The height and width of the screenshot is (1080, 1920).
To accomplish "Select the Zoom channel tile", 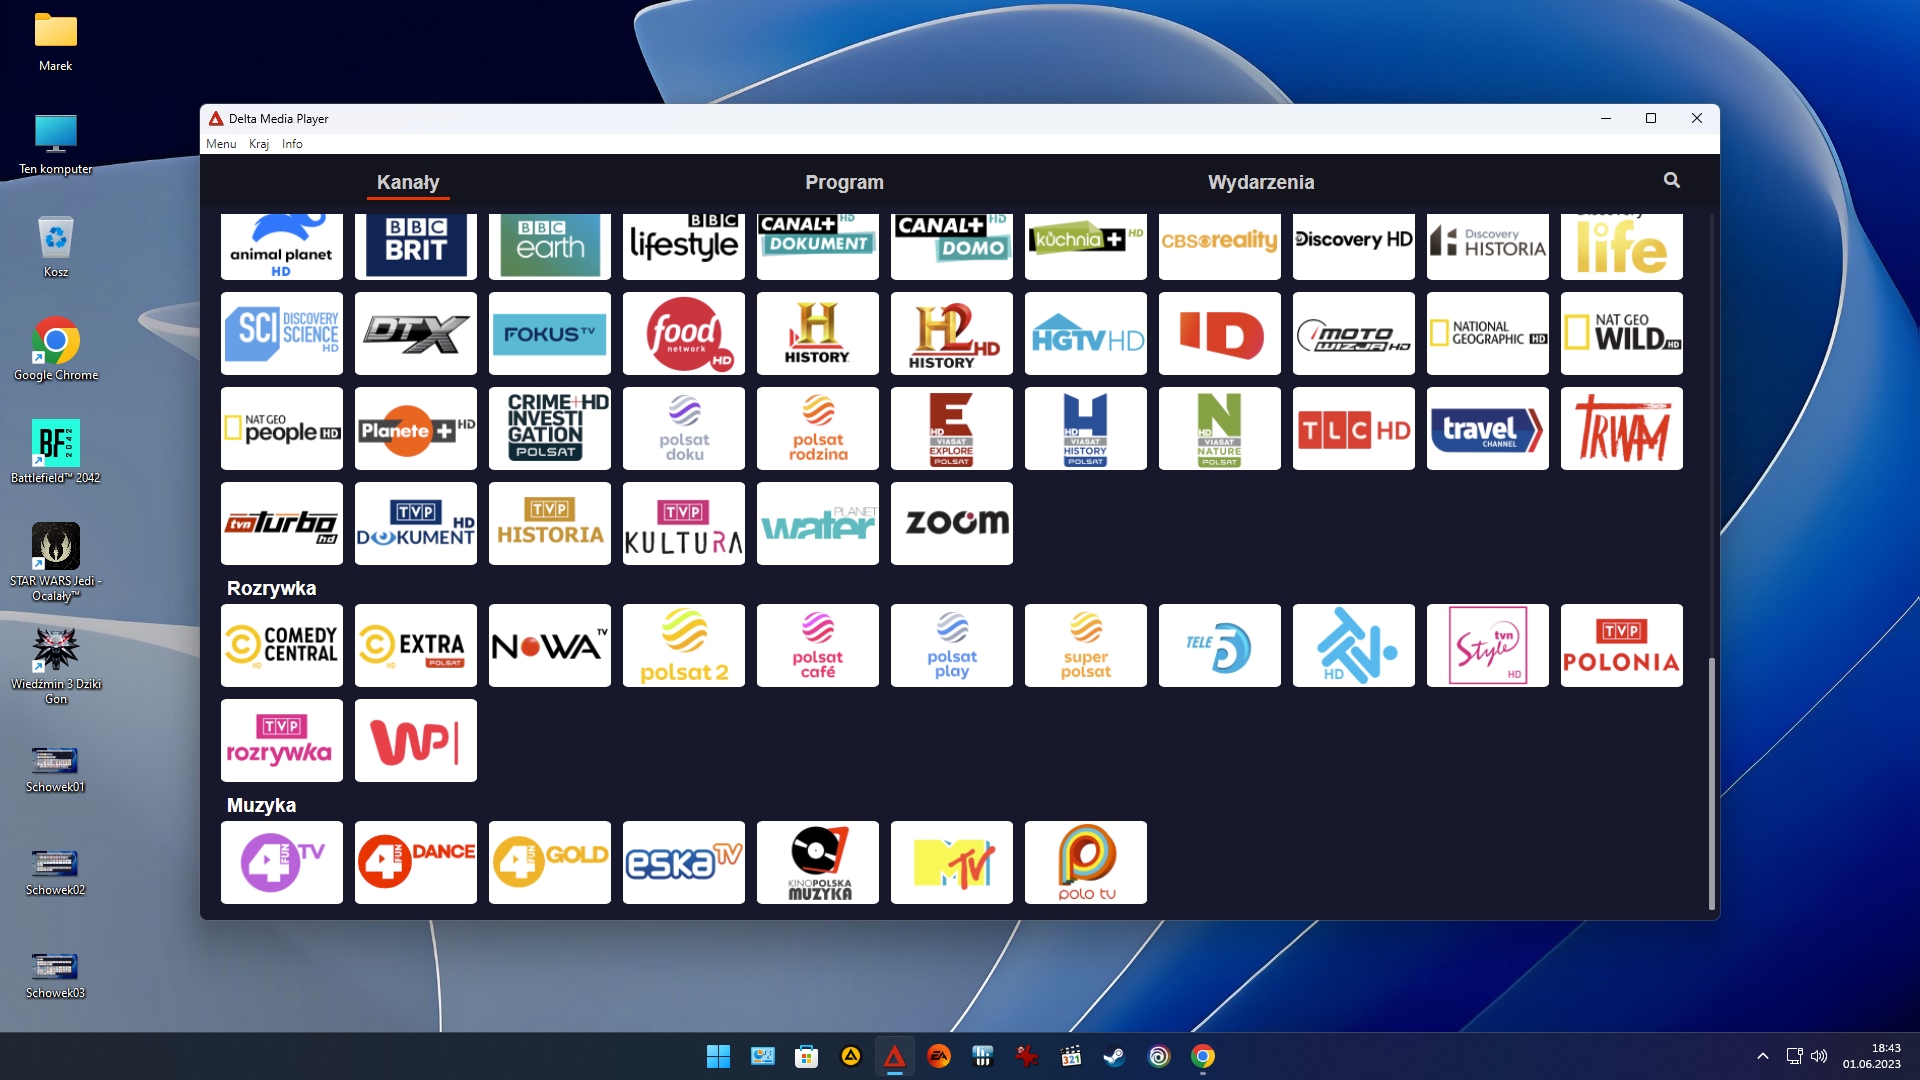I will click(x=951, y=523).
